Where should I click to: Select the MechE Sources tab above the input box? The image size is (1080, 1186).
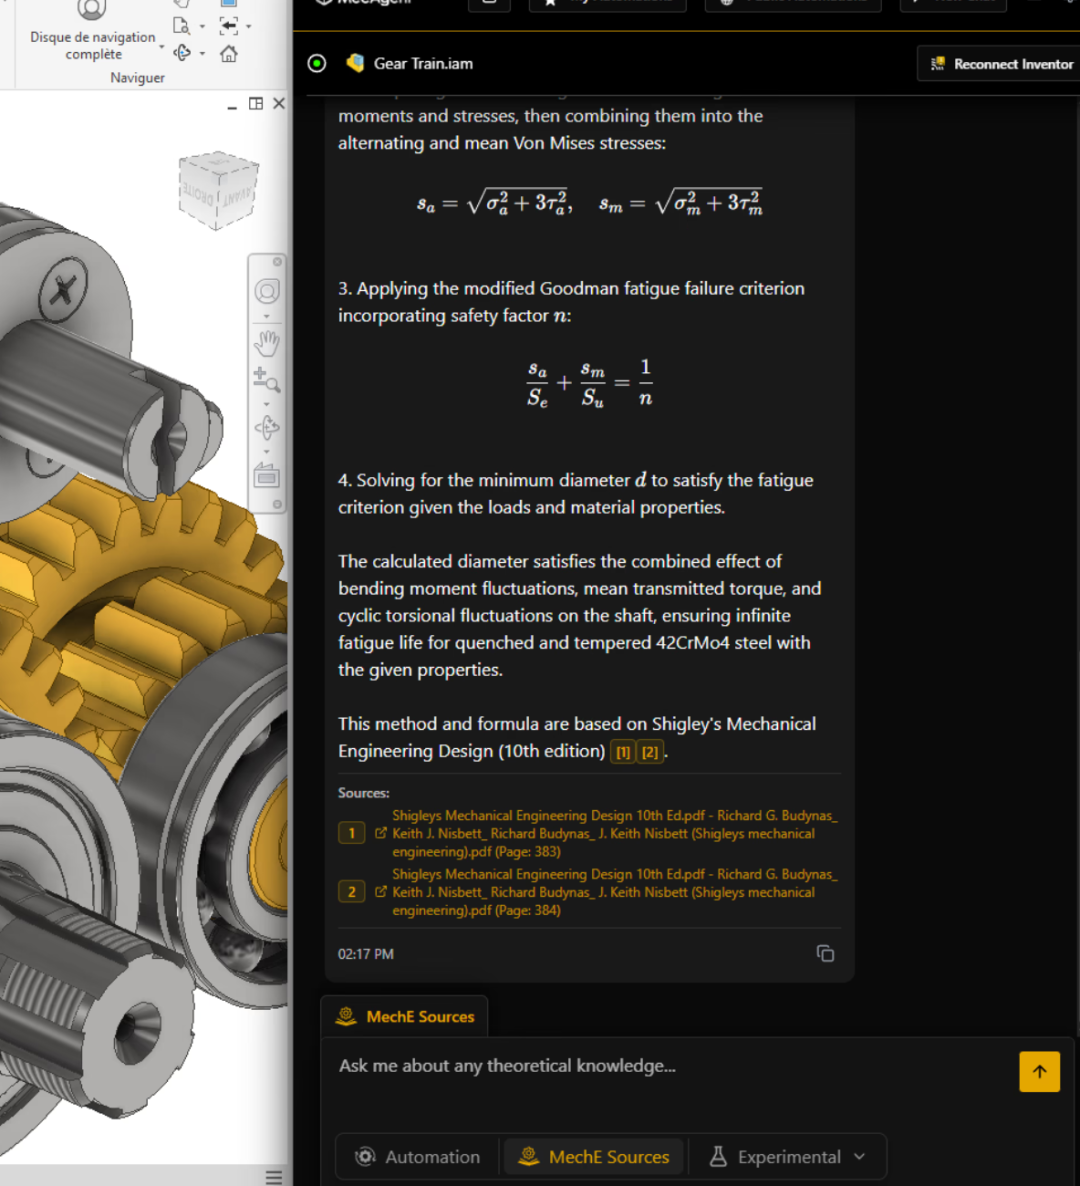(405, 1017)
